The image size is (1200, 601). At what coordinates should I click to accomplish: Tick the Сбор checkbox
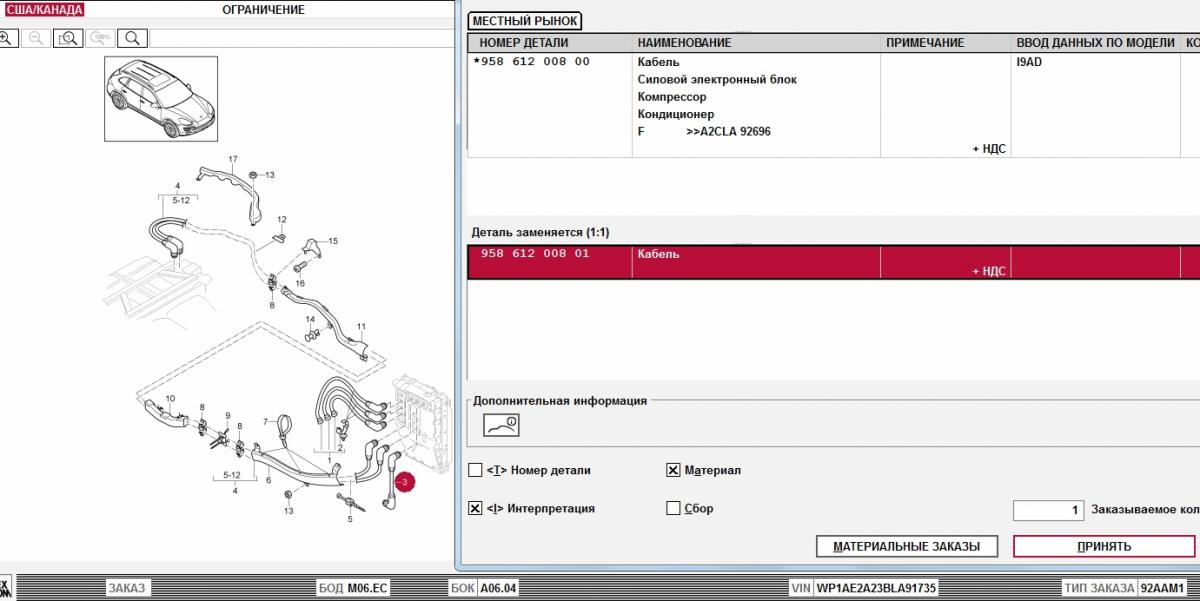tap(673, 508)
